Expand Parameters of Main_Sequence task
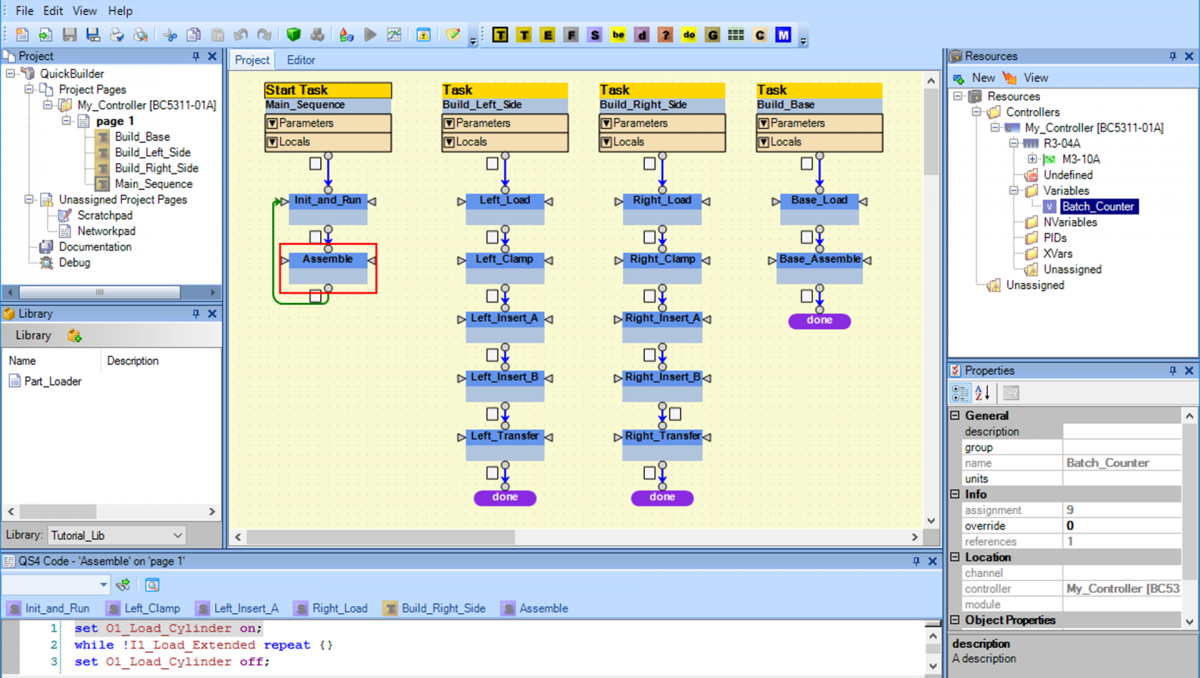The height and width of the screenshot is (678, 1200). pos(272,124)
